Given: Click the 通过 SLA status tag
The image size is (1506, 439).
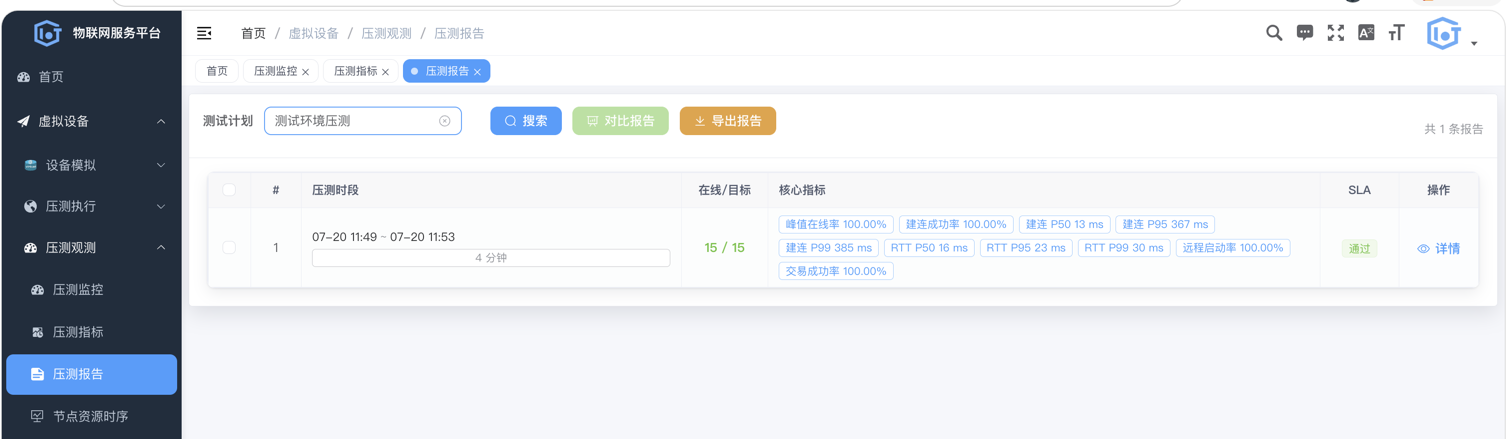Looking at the screenshot, I should (x=1359, y=249).
